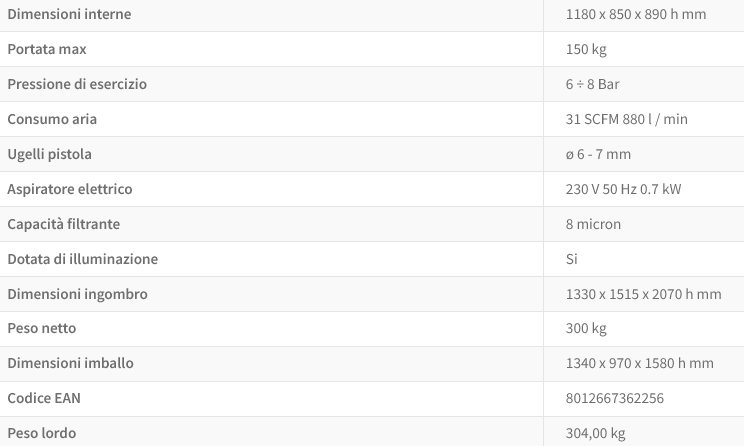Select the Pressione di esercizio label
Screen dimensions: 744x446
pos(77,84)
